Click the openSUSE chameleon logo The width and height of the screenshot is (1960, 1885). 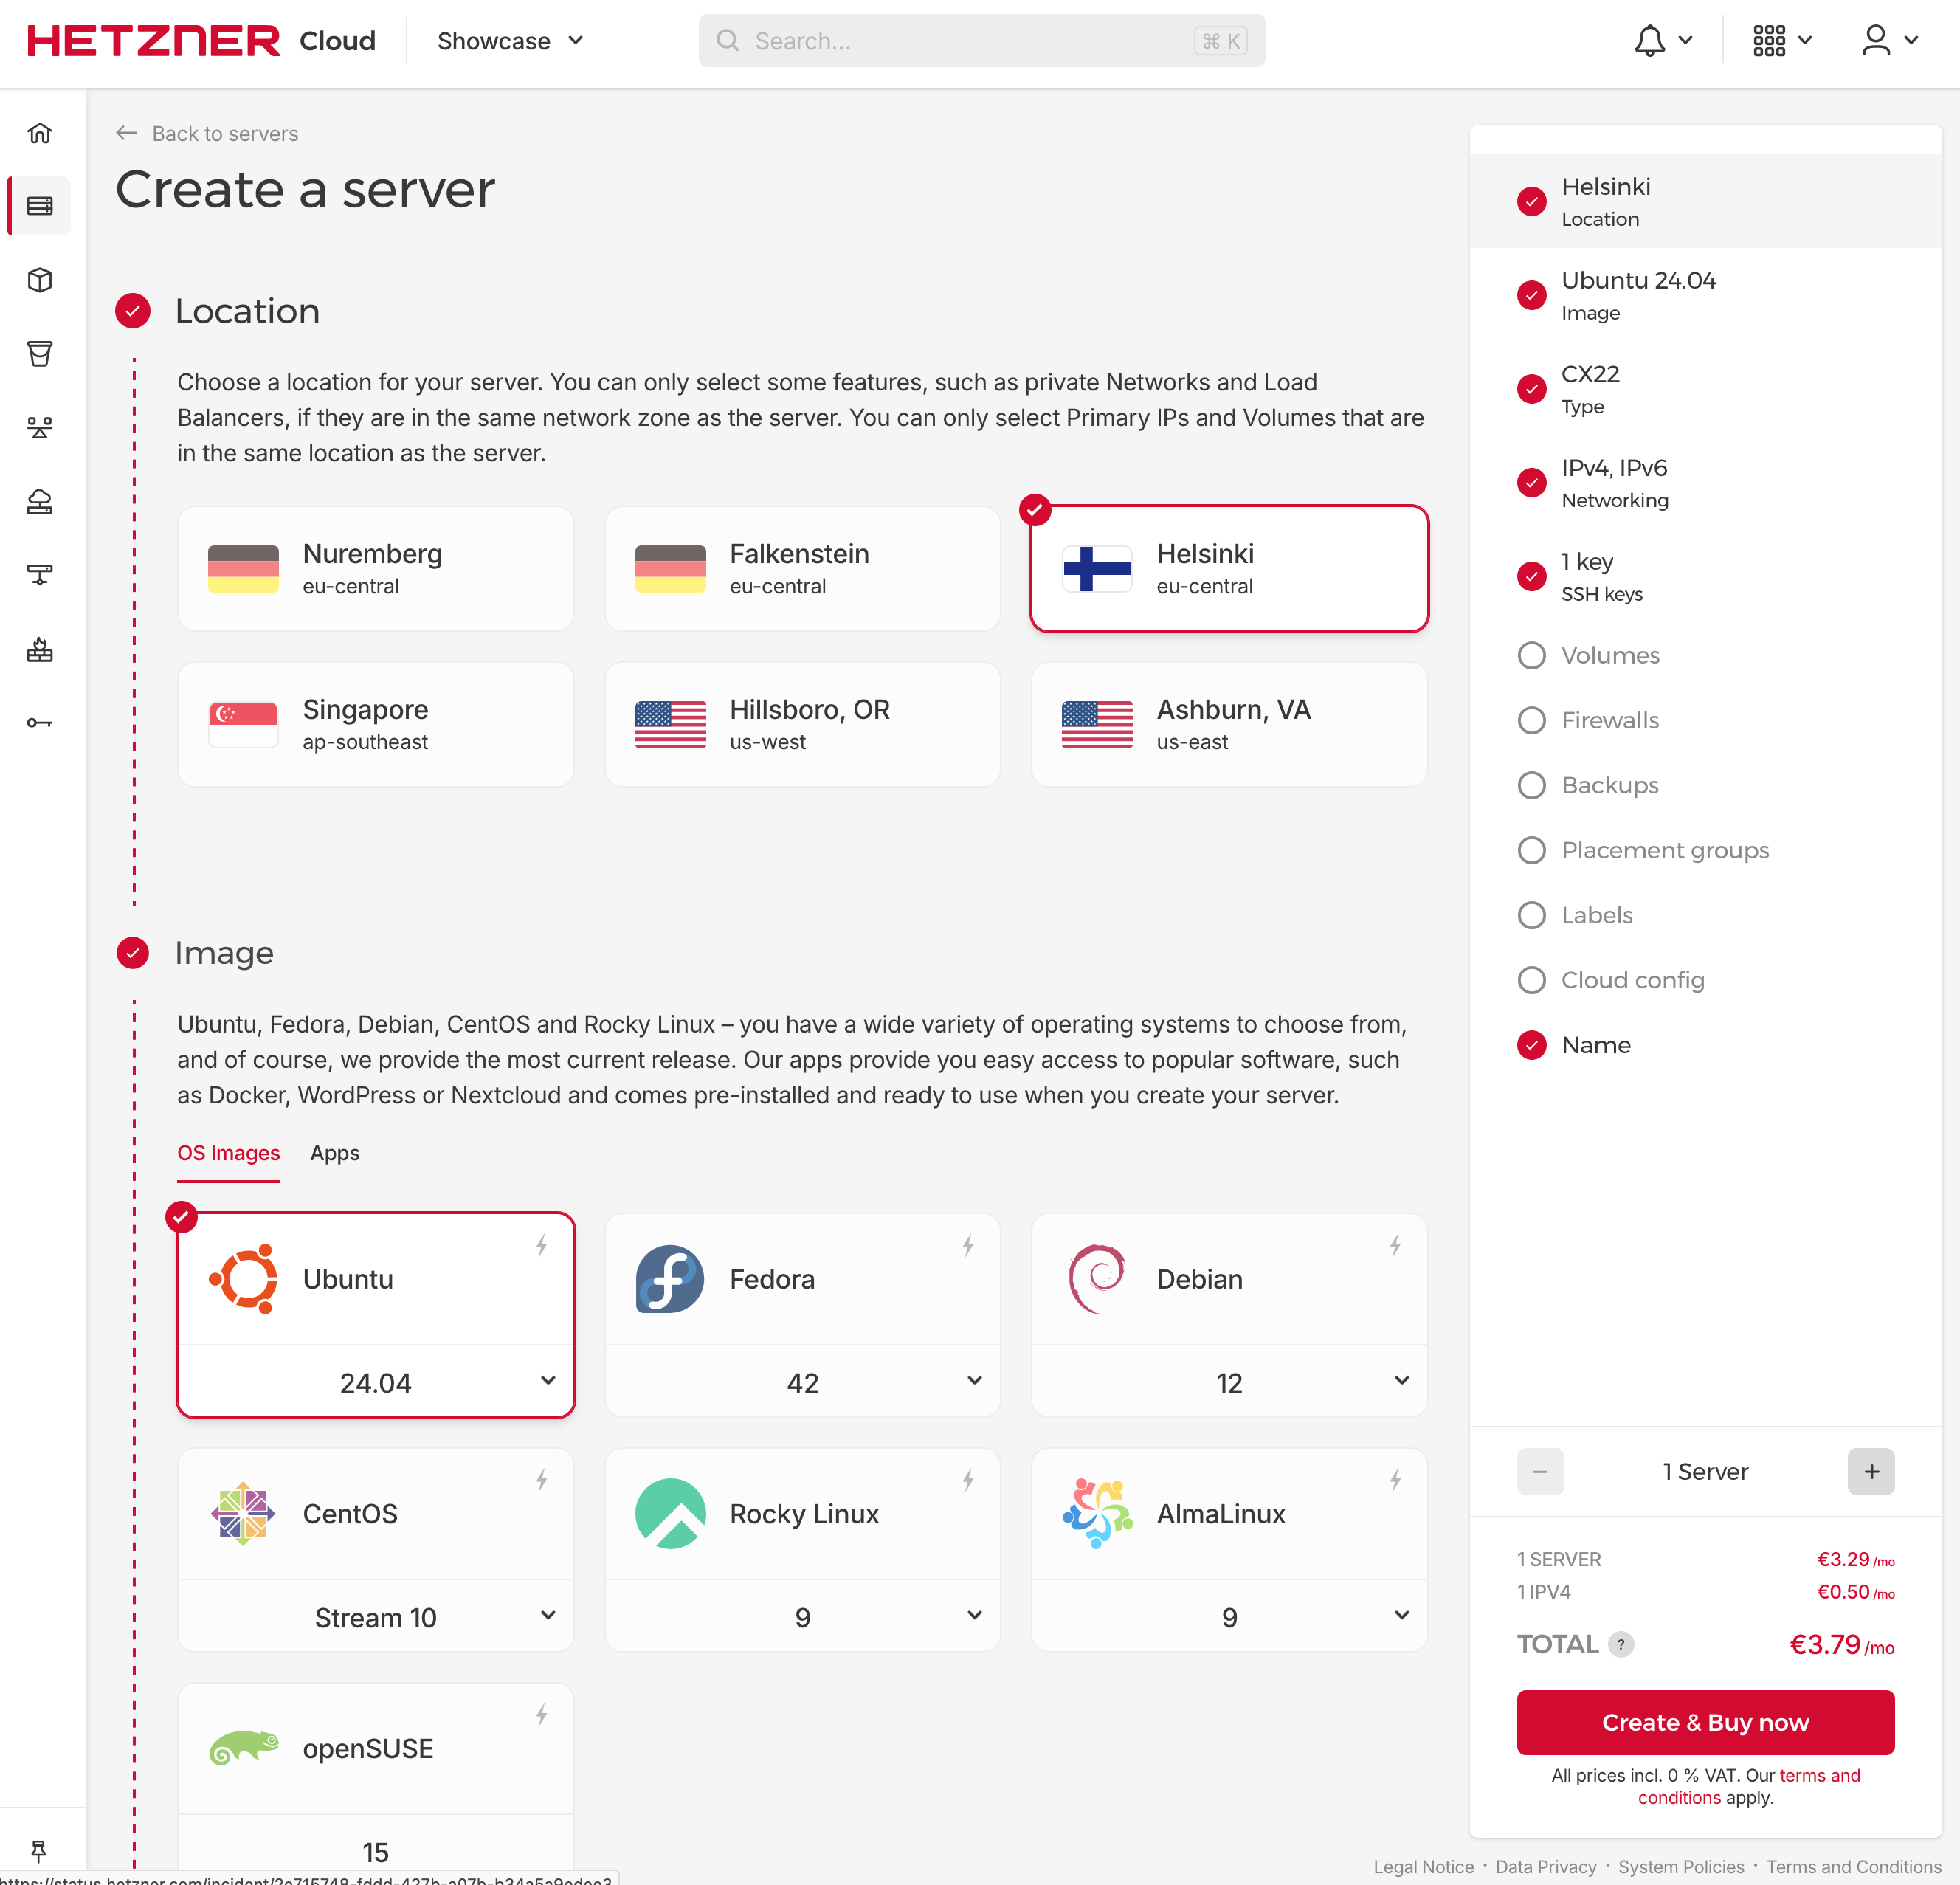pos(243,1748)
